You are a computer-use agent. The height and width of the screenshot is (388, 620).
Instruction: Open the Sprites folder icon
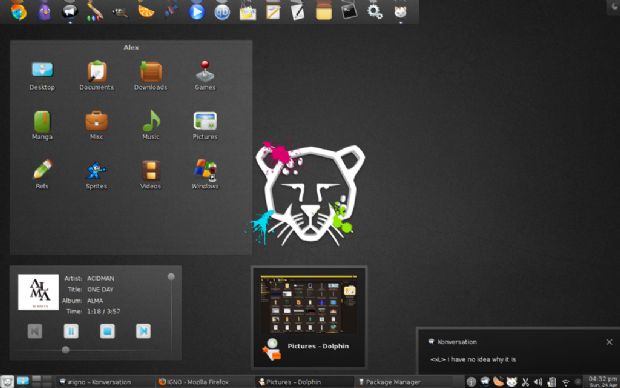click(x=96, y=174)
